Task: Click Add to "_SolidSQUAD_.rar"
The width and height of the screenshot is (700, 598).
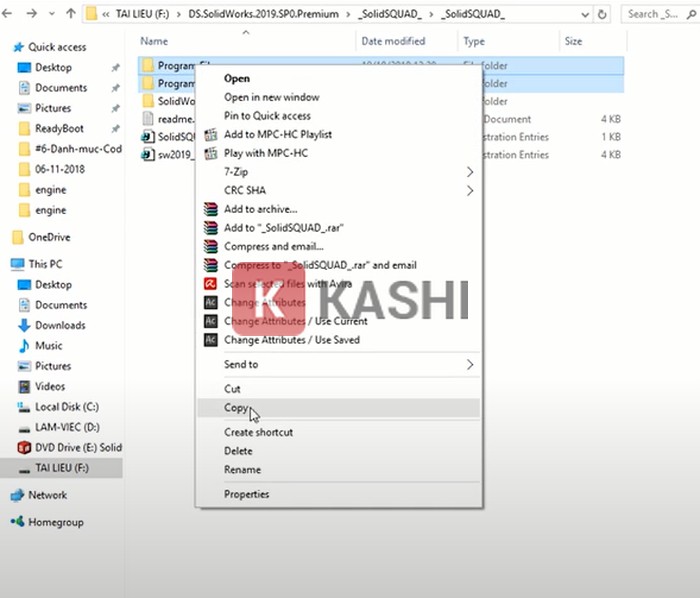Action: coord(283,228)
